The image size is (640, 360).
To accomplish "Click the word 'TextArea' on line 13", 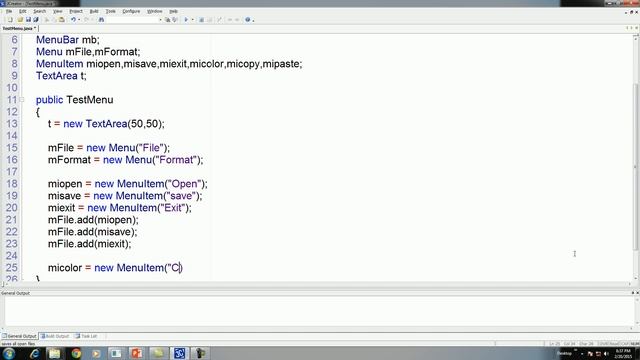I will (107, 124).
